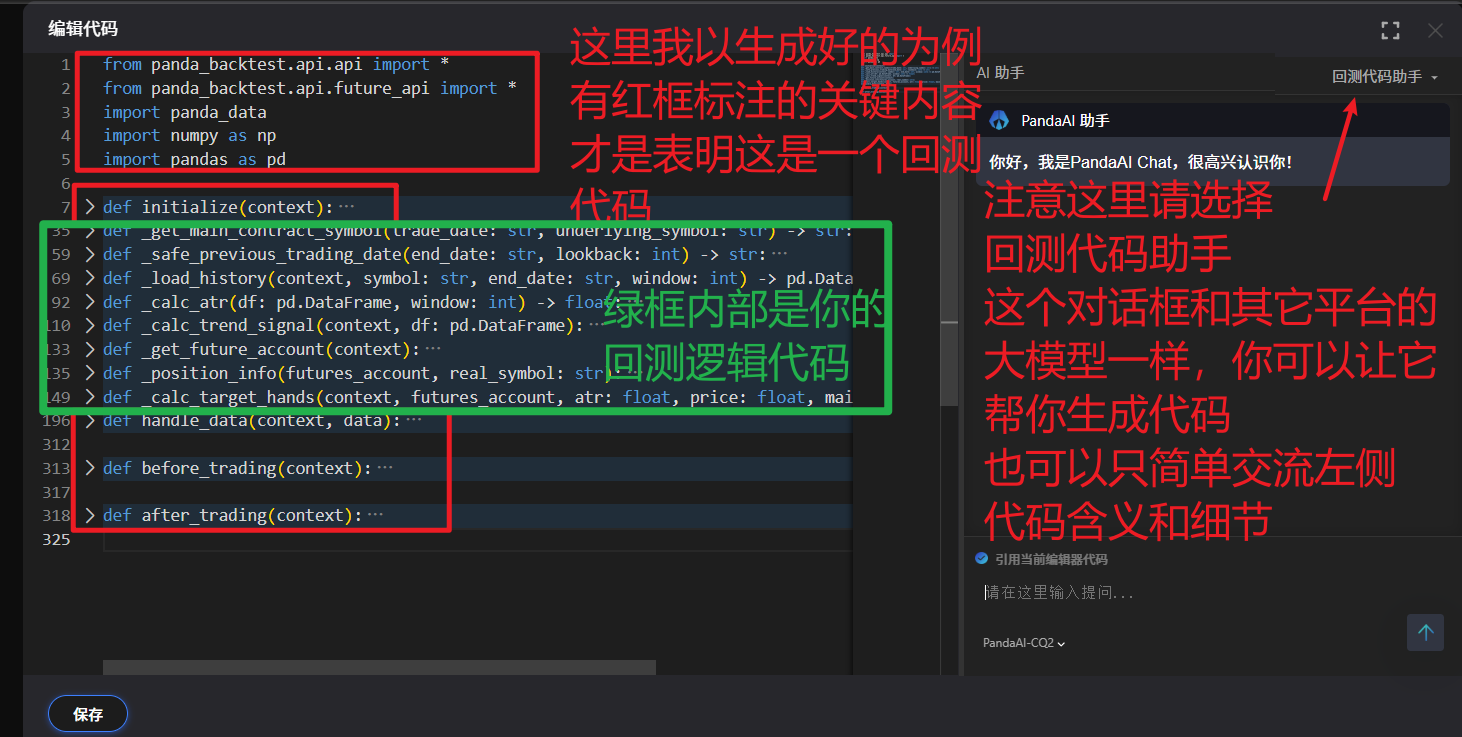The image size is (1462, 737).
Task: Click line number 317
Action: (x=57, y=492)
